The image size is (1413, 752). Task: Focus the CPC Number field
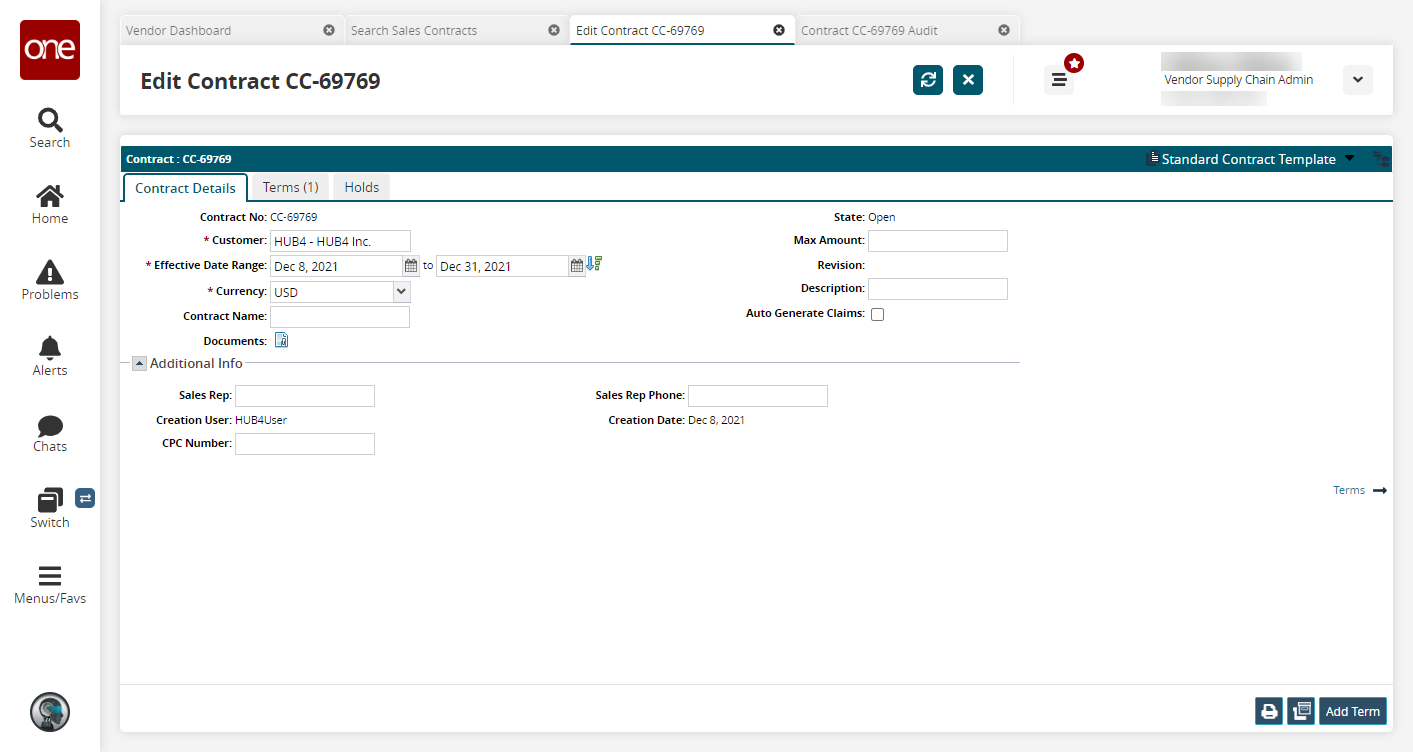click(x=305, y=444)
